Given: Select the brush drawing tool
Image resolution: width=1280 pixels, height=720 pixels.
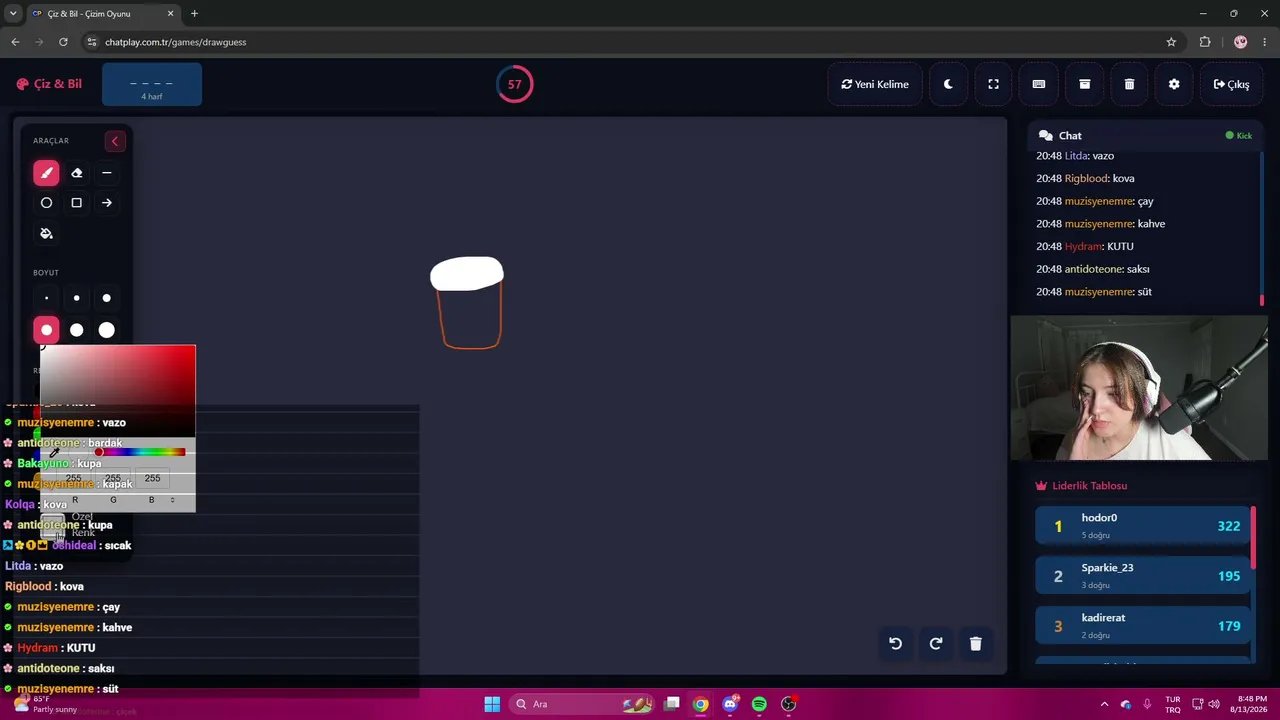Looking at the screenshot, I should (46, 173).
